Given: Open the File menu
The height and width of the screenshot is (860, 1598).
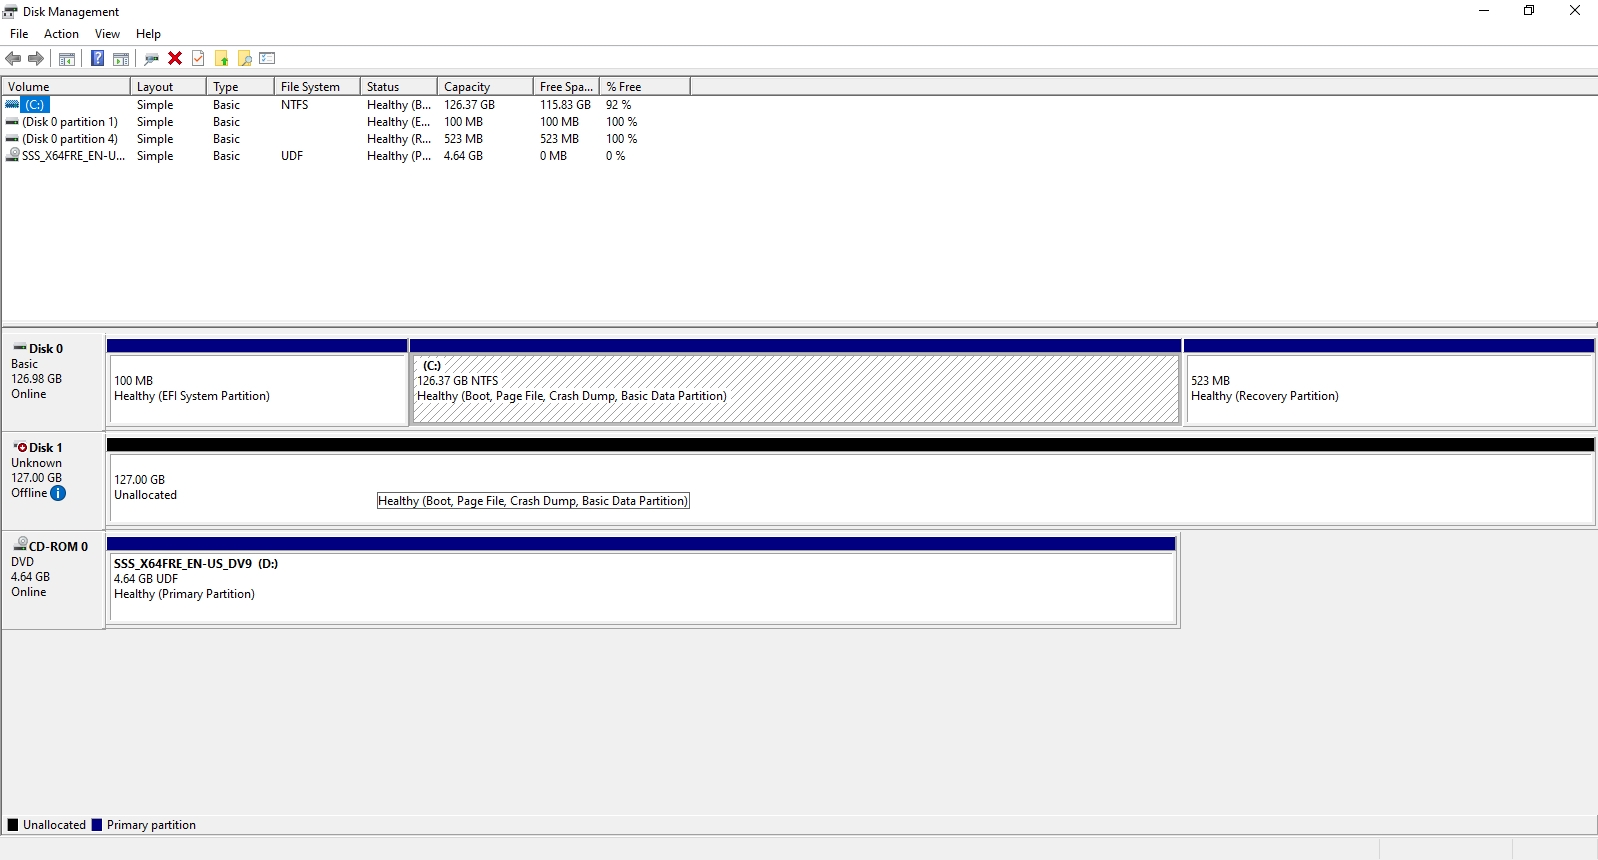Looking at the screenshot, I should 19,34.
